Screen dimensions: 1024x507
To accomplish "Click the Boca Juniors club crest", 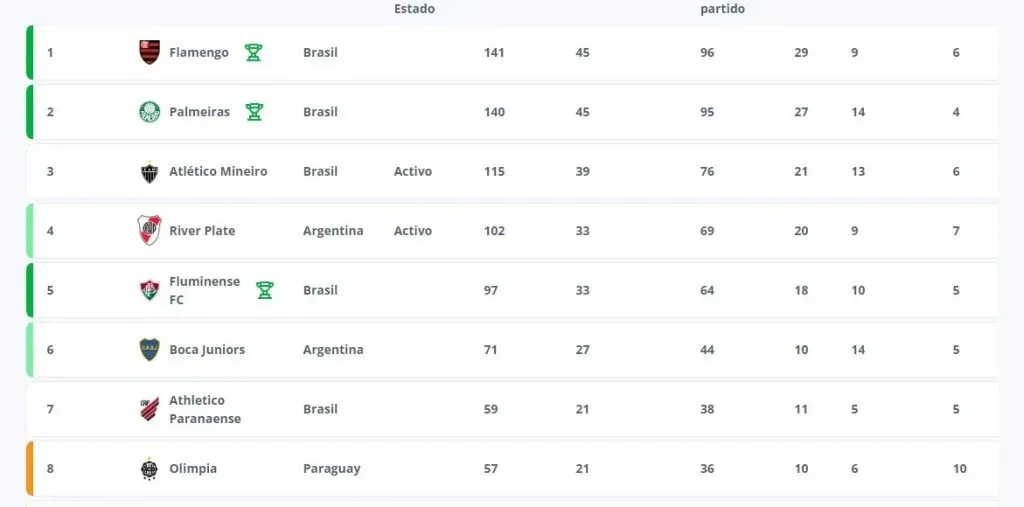I will coord(149,350).
